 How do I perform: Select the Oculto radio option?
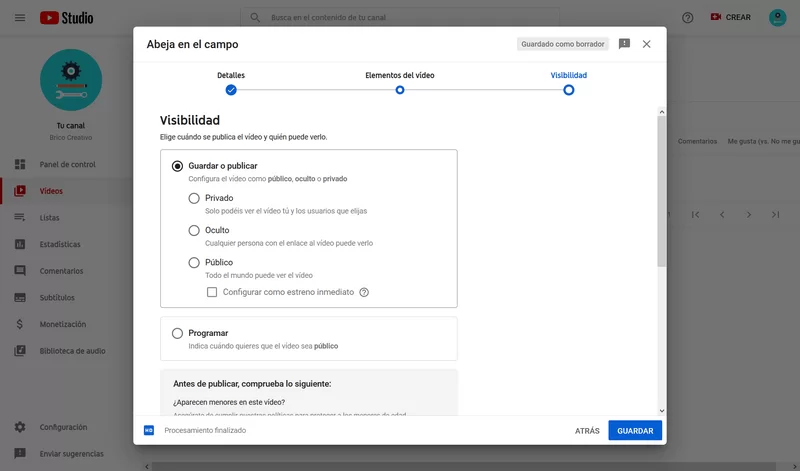(194, 230)
